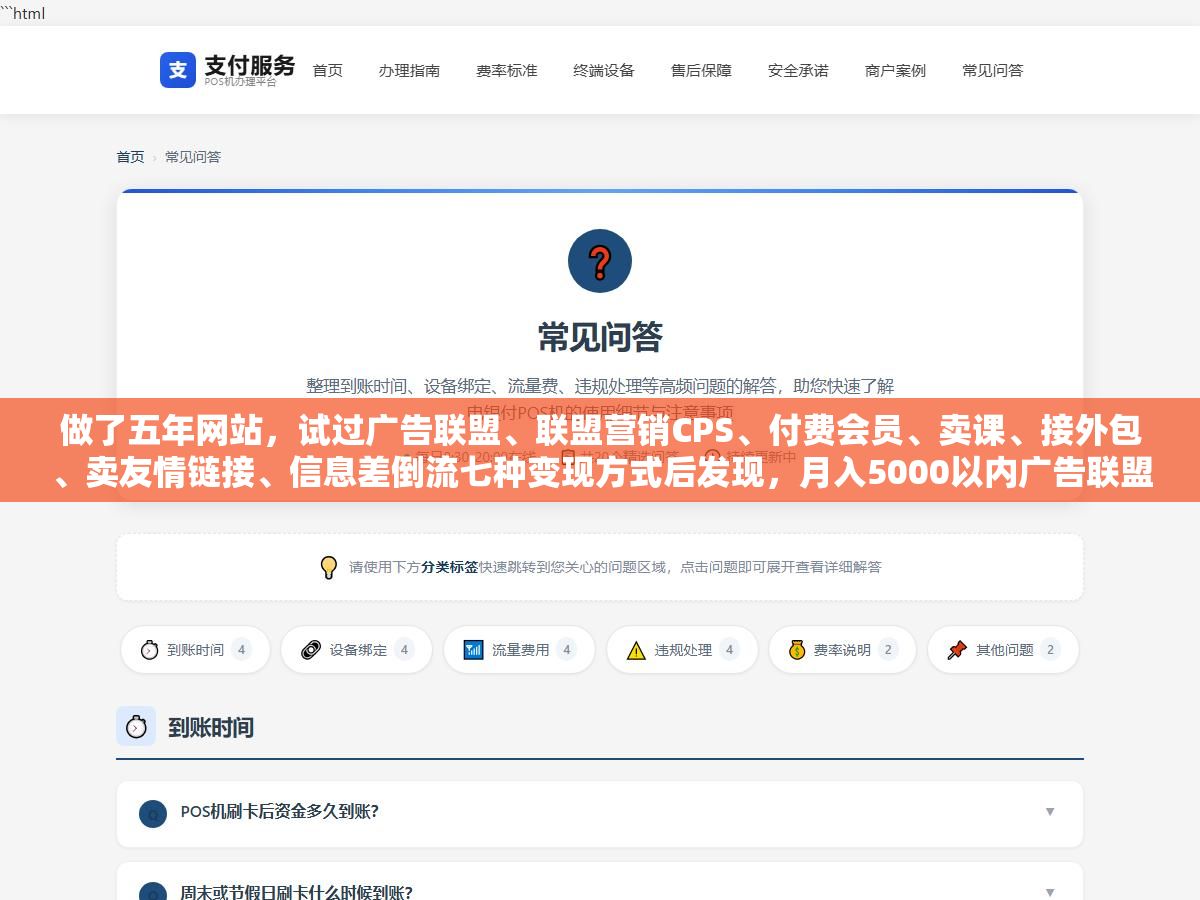This screenshot has width=1200, height=900.
Task: Click dropdown arrow on POS机刷卡后资金多久到账 row
Action: tap(1050, 812)
